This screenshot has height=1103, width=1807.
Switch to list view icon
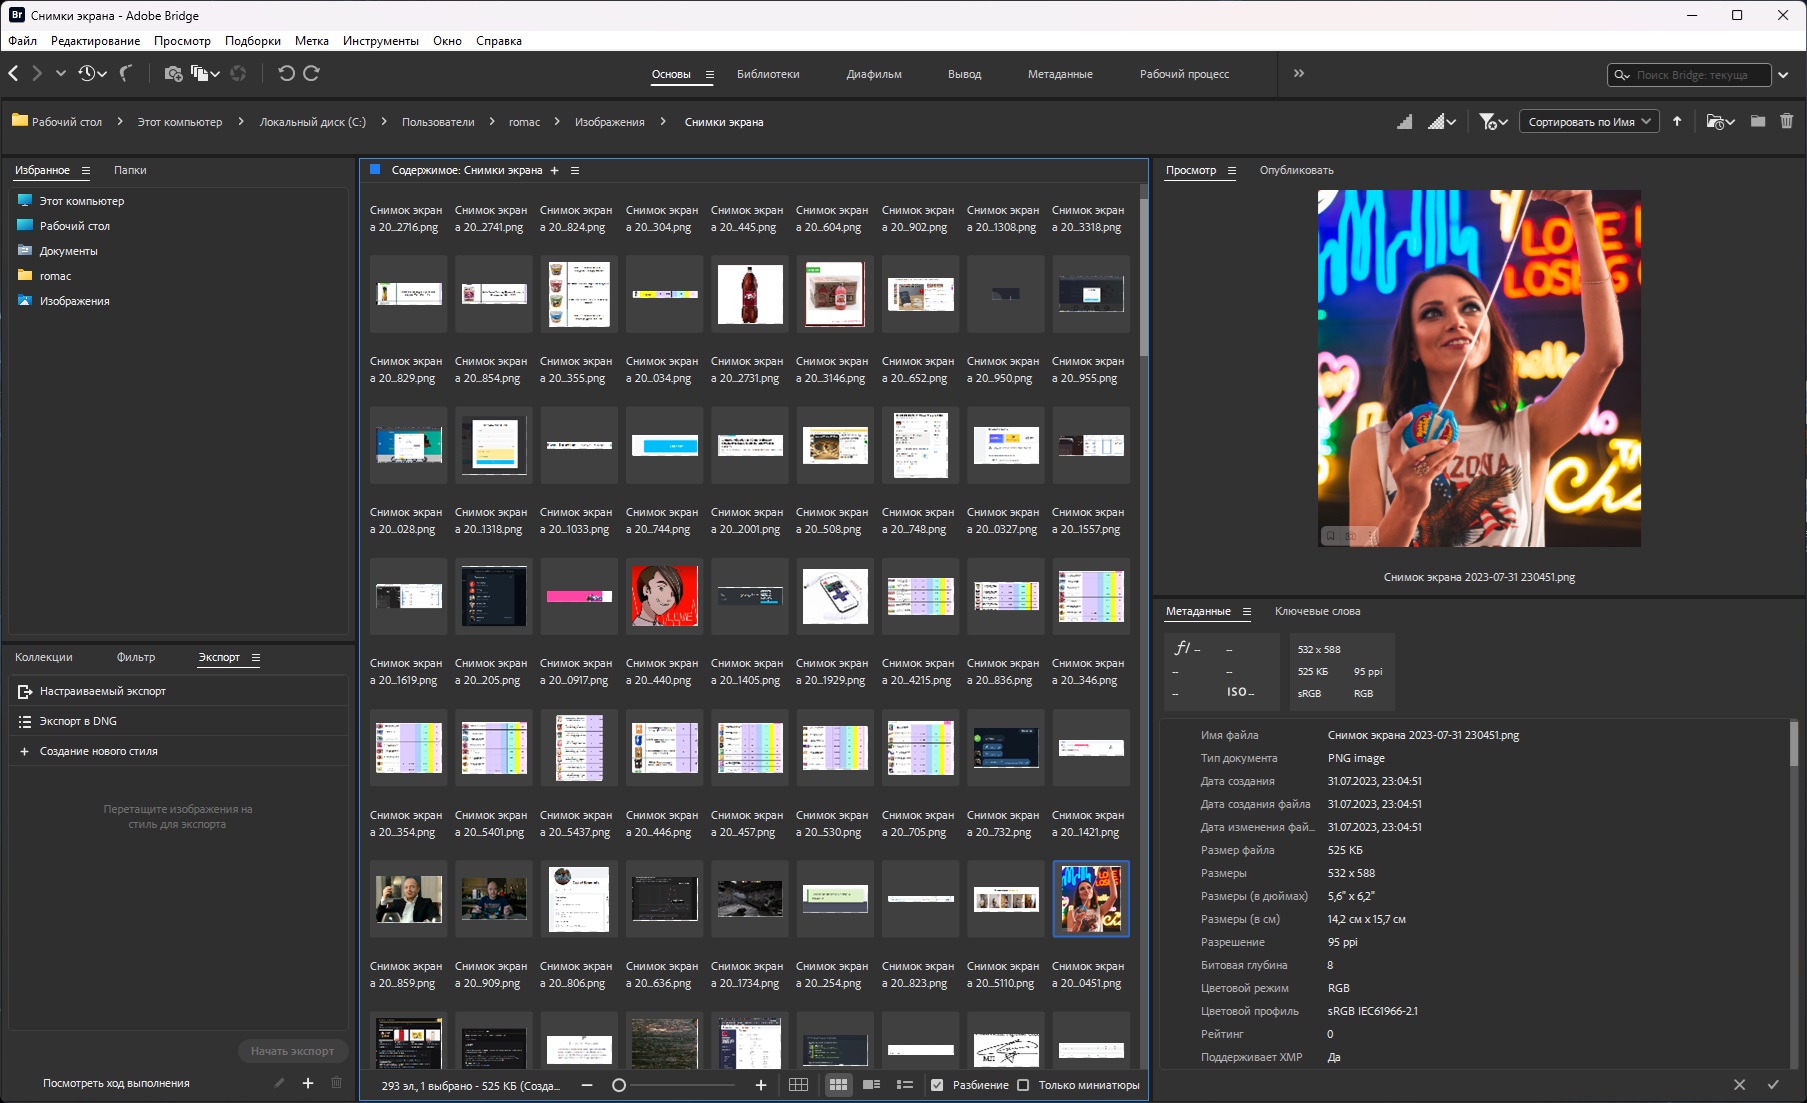click(905, 1085)
